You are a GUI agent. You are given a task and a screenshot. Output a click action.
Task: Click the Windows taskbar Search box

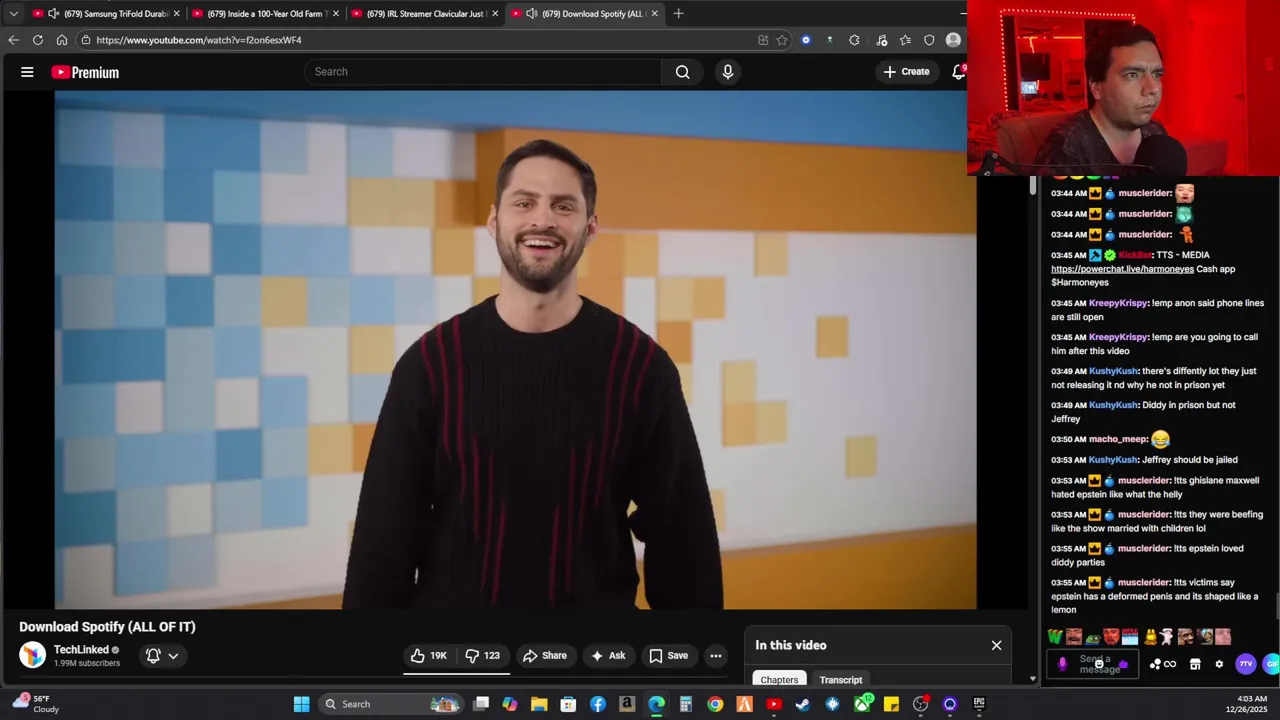click(391, 704)
